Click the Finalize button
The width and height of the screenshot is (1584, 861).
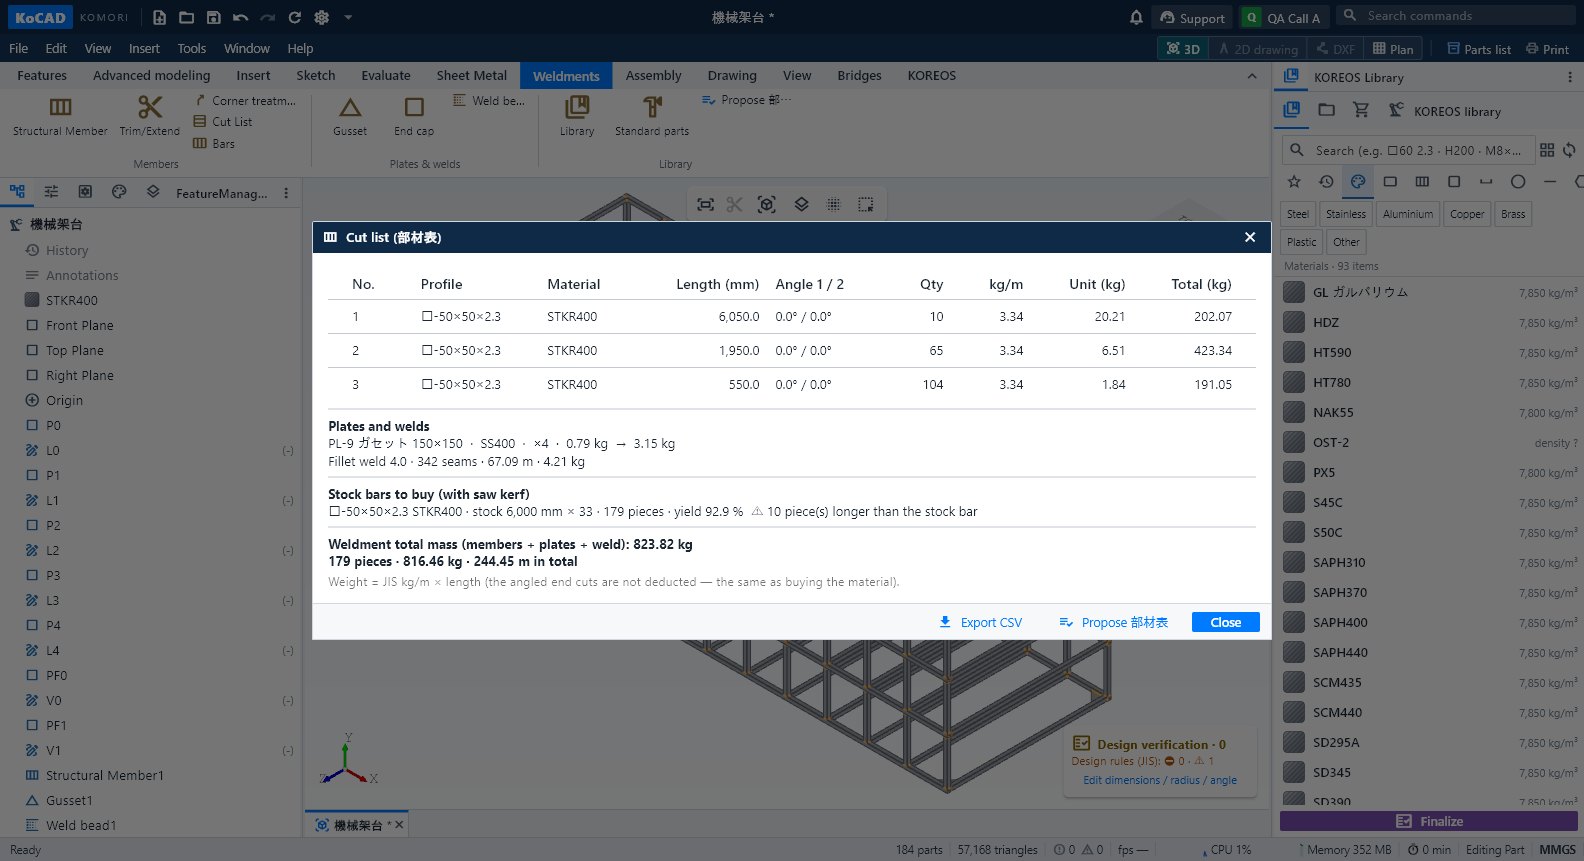[x=1429, y=821]
